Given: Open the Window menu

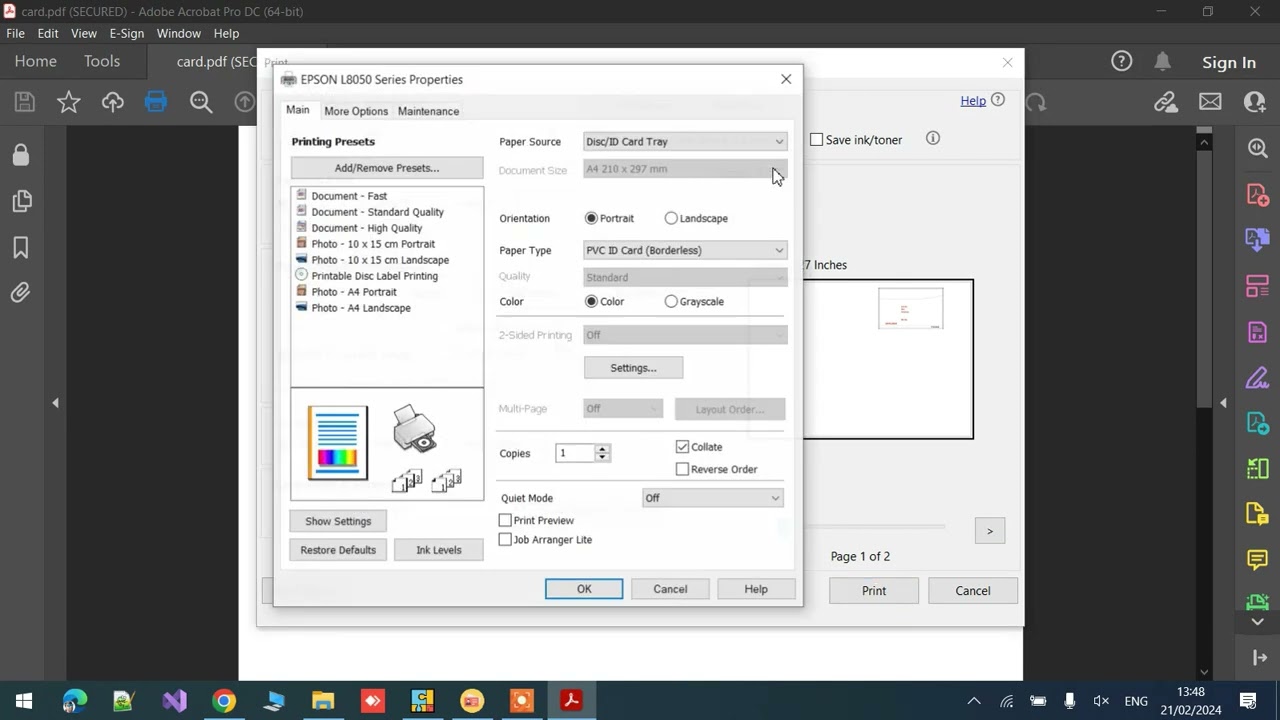Looking at the screenshot, I should pos(178,33).
